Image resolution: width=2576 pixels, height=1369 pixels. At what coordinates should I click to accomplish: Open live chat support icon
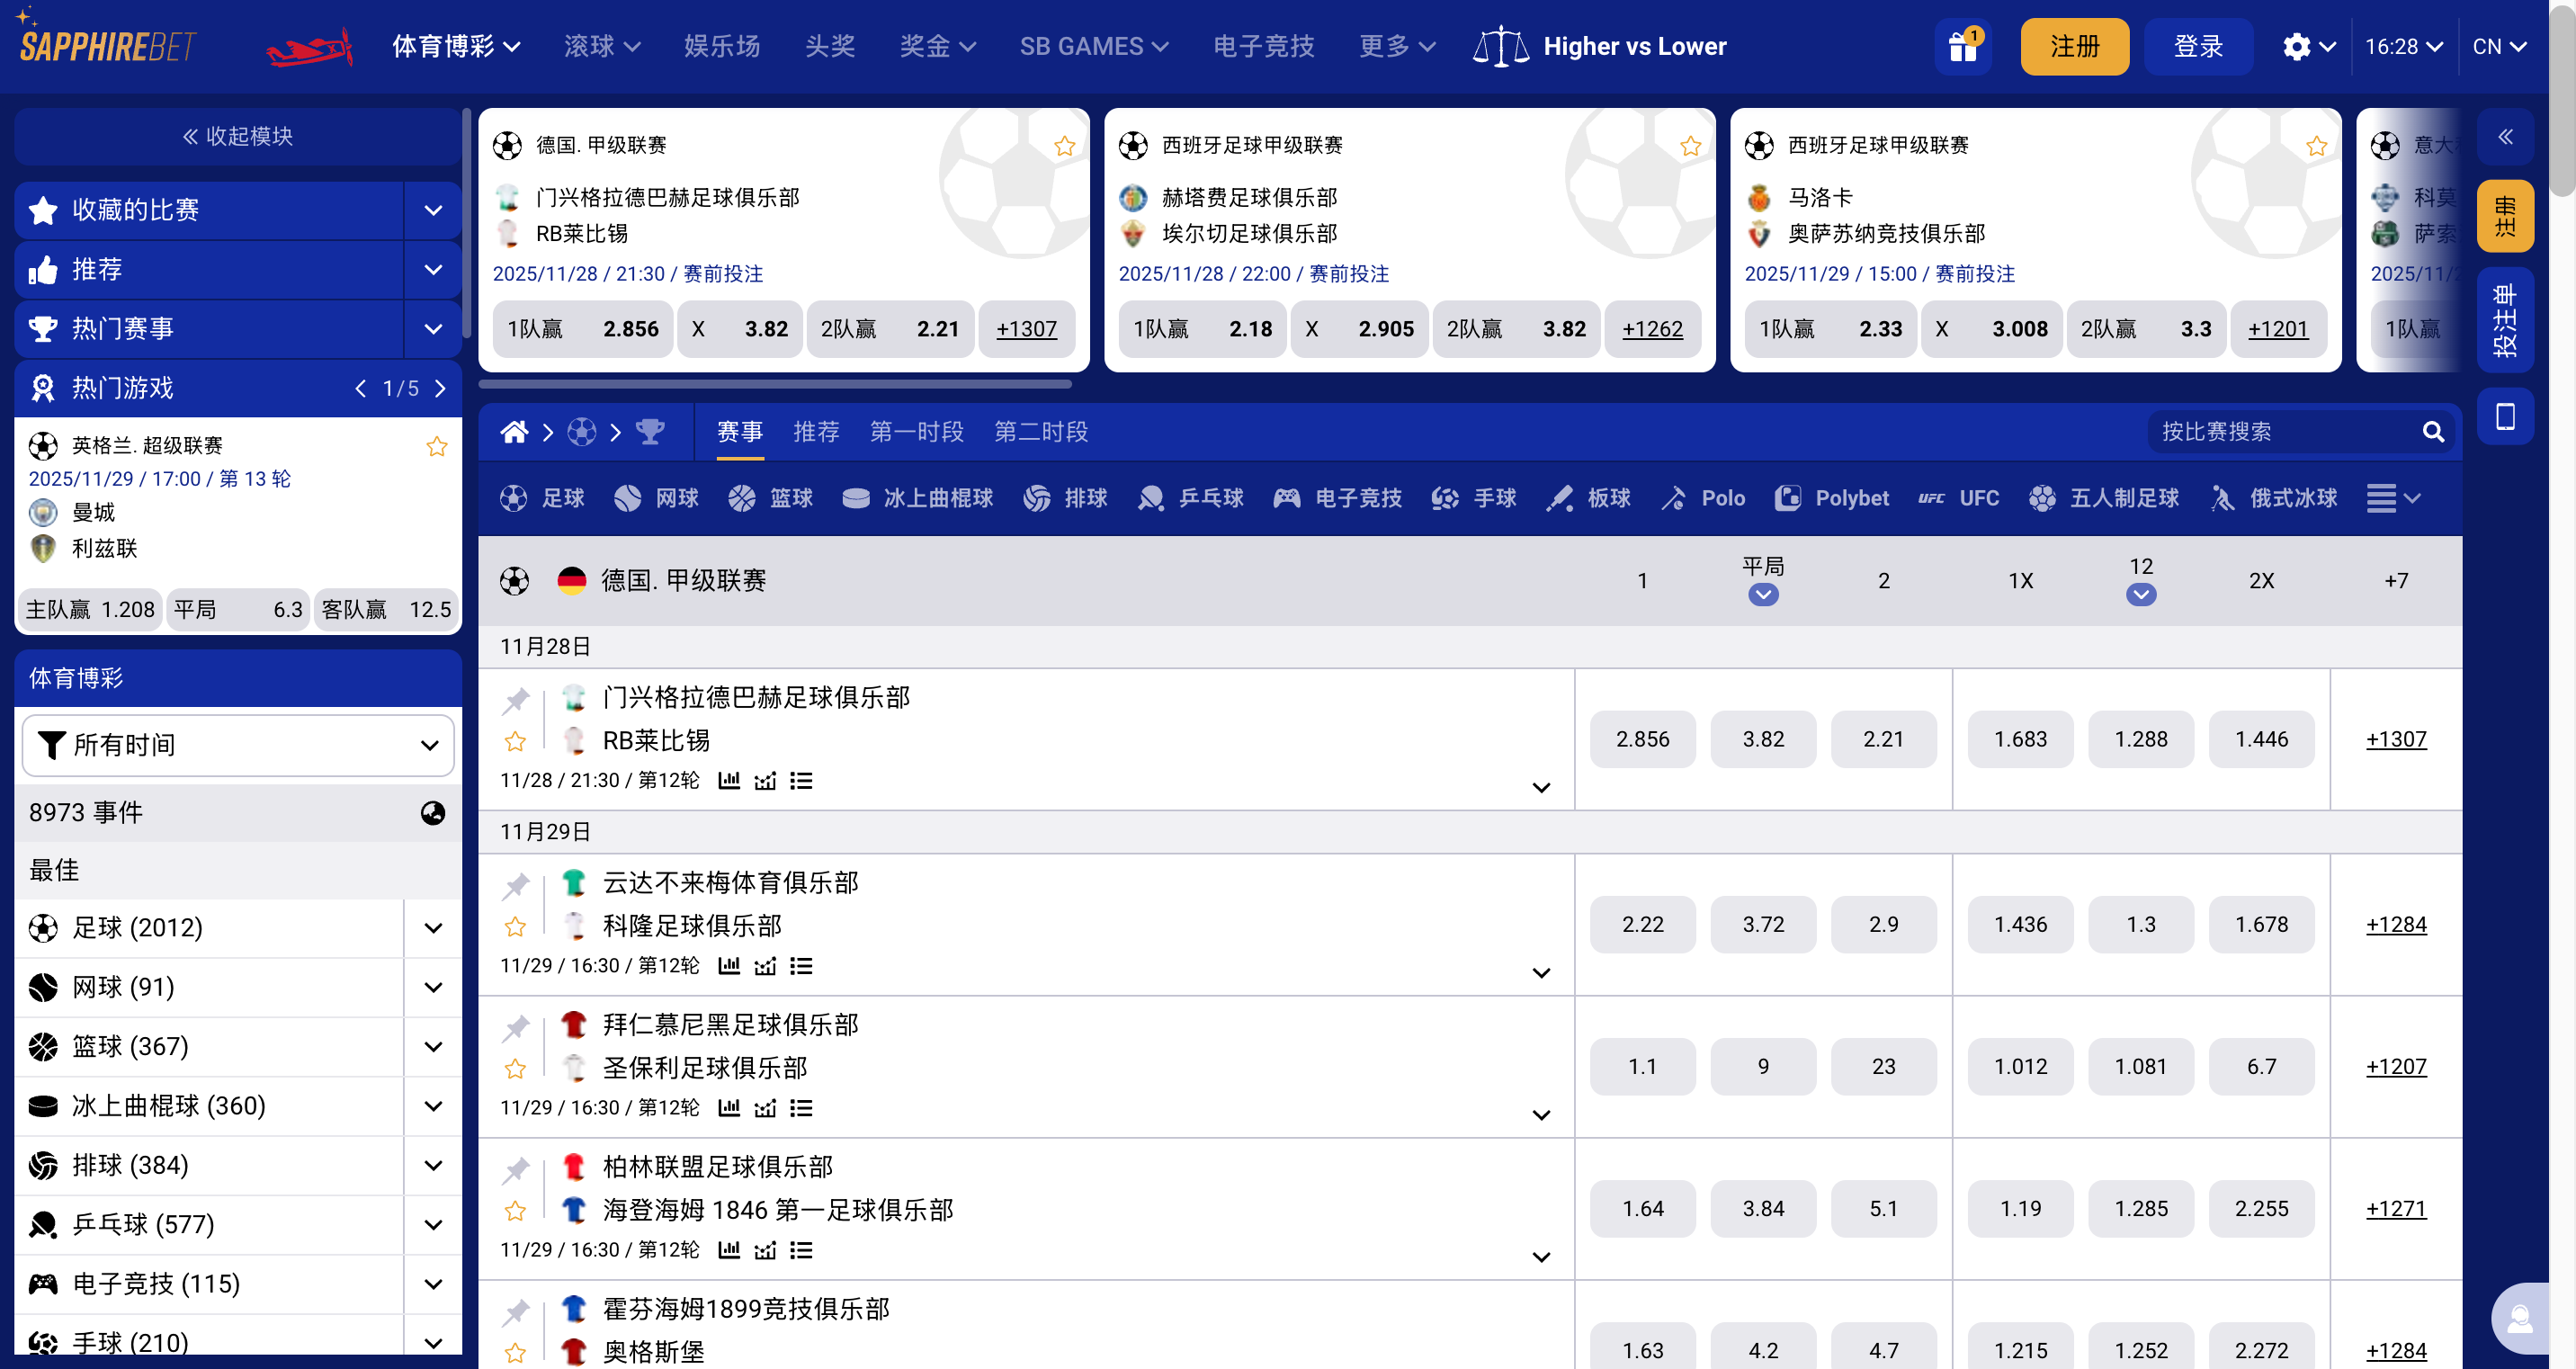pos(2521,1319)
